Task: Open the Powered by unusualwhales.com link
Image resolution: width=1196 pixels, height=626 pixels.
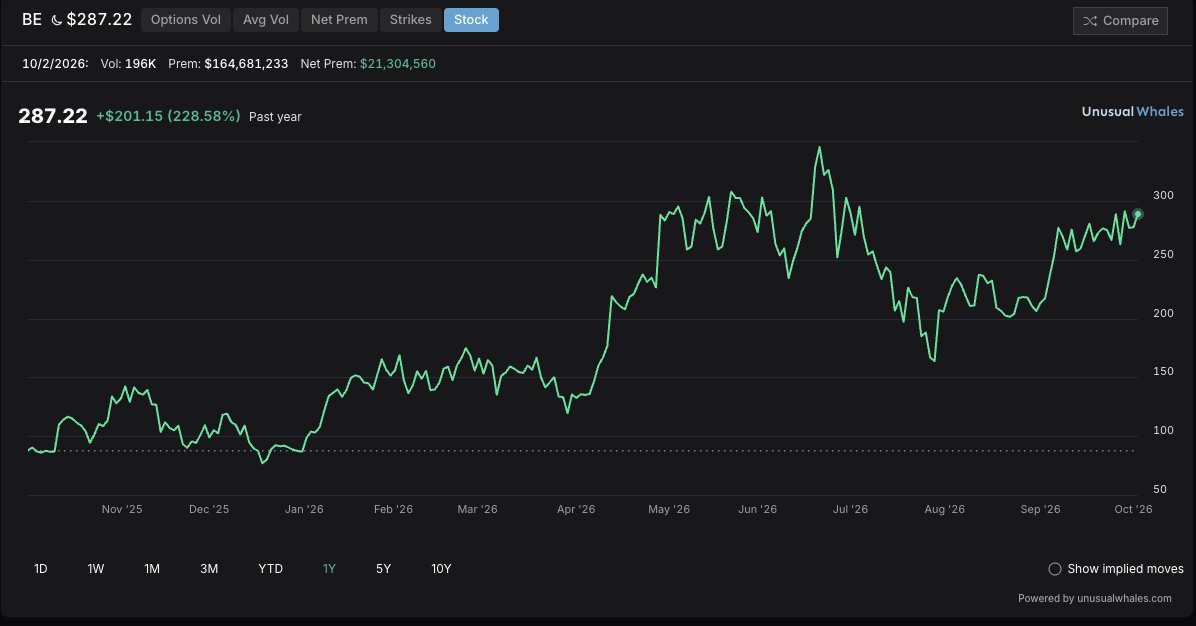Action: [1095, 599]
